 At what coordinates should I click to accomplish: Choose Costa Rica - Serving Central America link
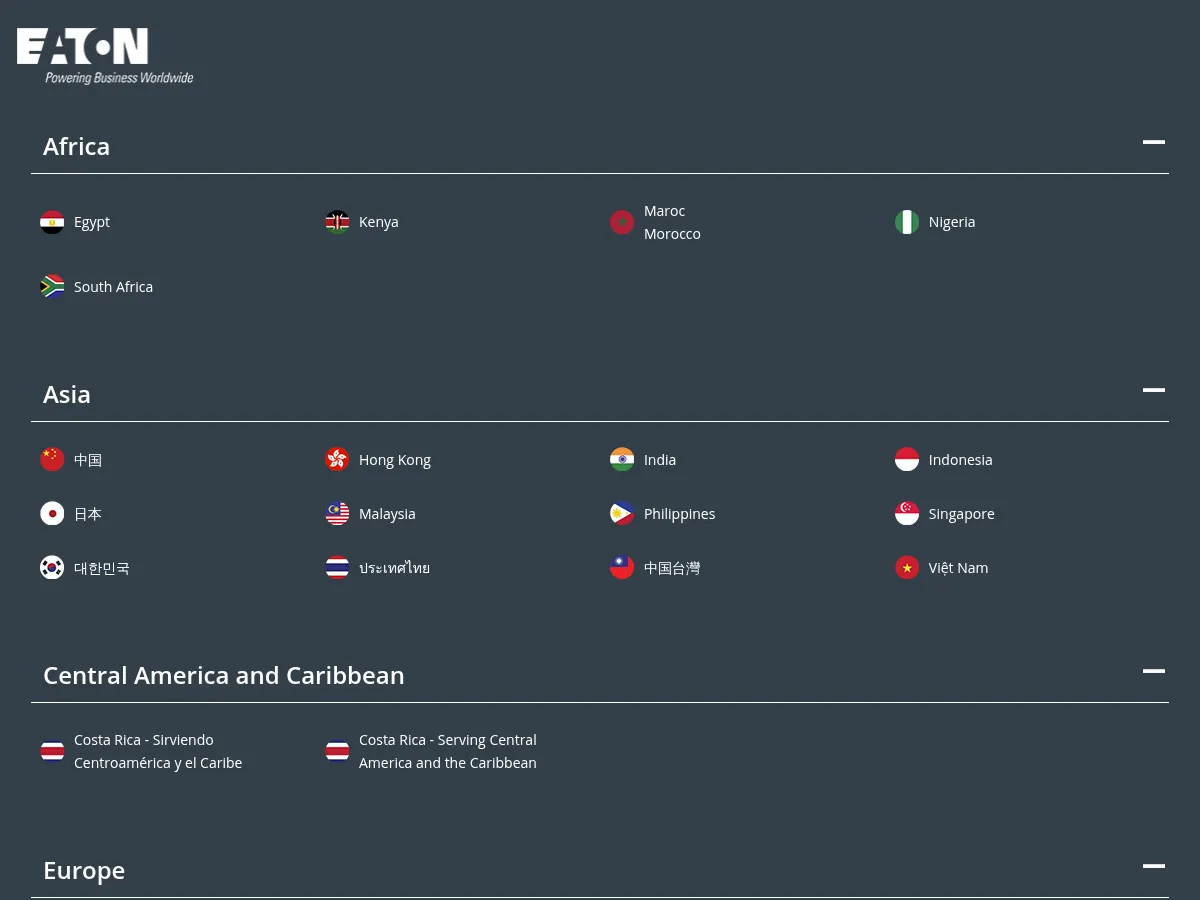[447, 751]
